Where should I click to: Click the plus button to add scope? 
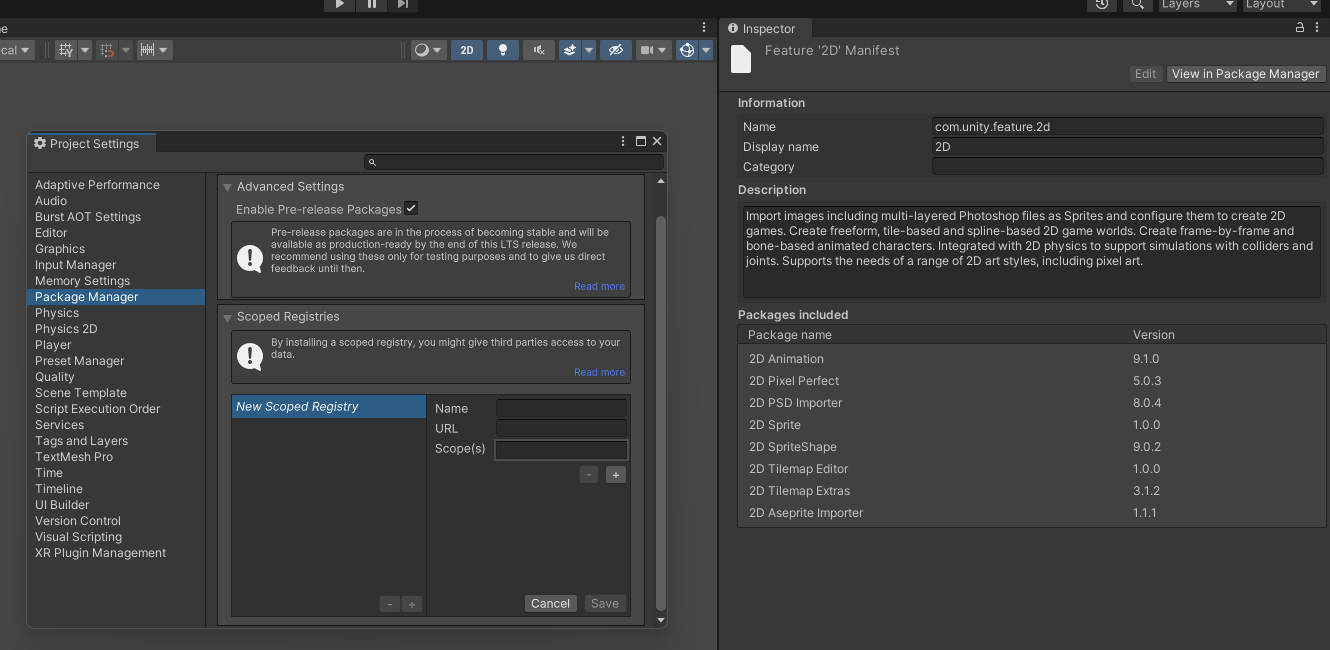pyautogui.click(x=616, y=475)
